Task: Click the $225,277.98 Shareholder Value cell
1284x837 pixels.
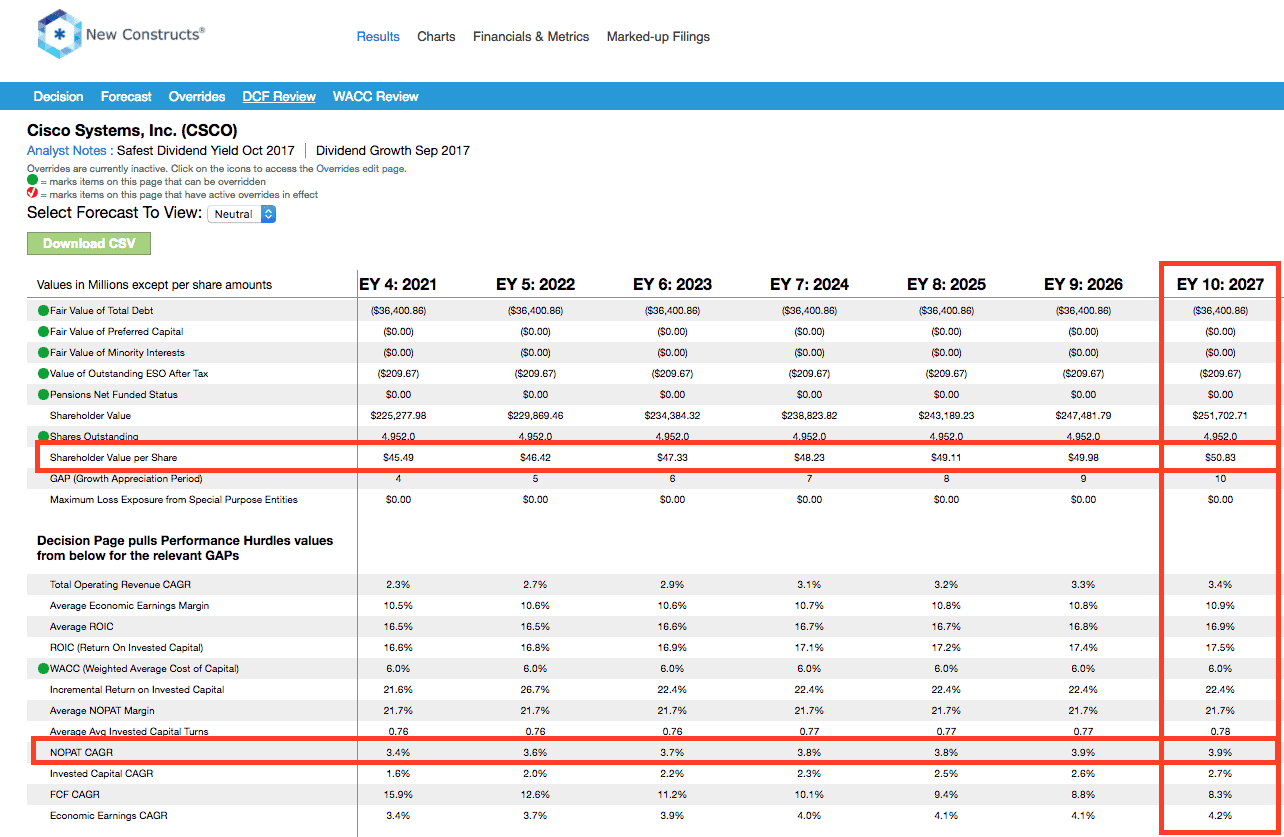Action: [x=398, y=415]
